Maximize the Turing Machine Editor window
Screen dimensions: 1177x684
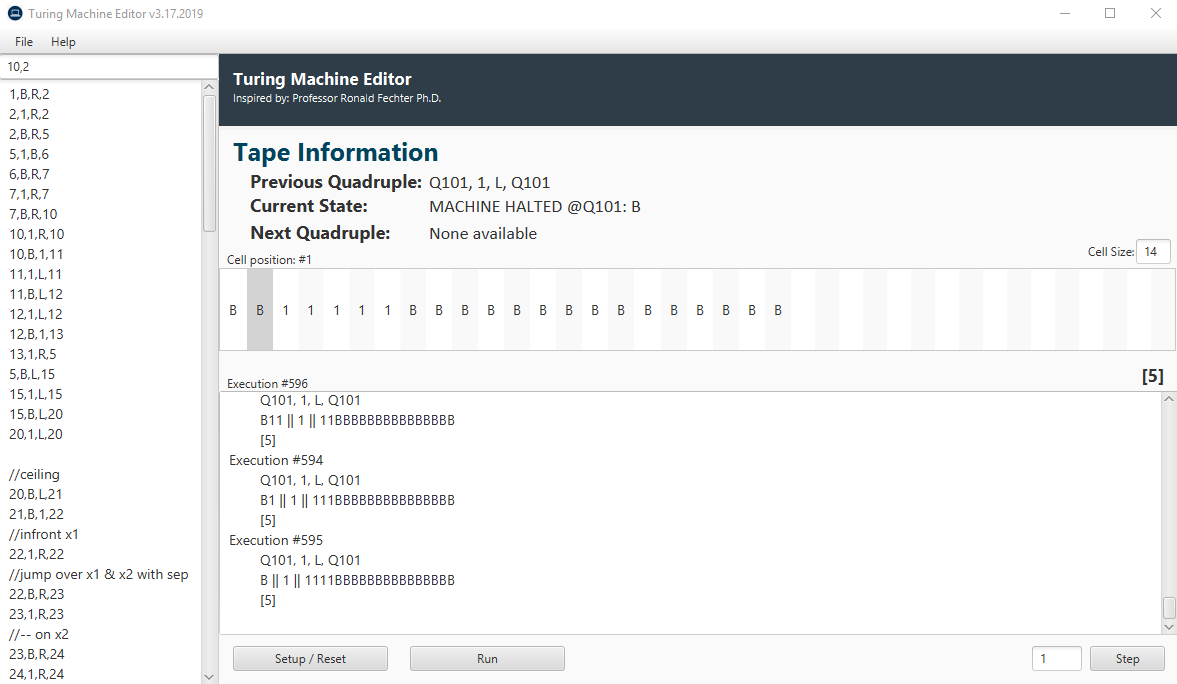pyautogui.click(x=1109, y=14)
